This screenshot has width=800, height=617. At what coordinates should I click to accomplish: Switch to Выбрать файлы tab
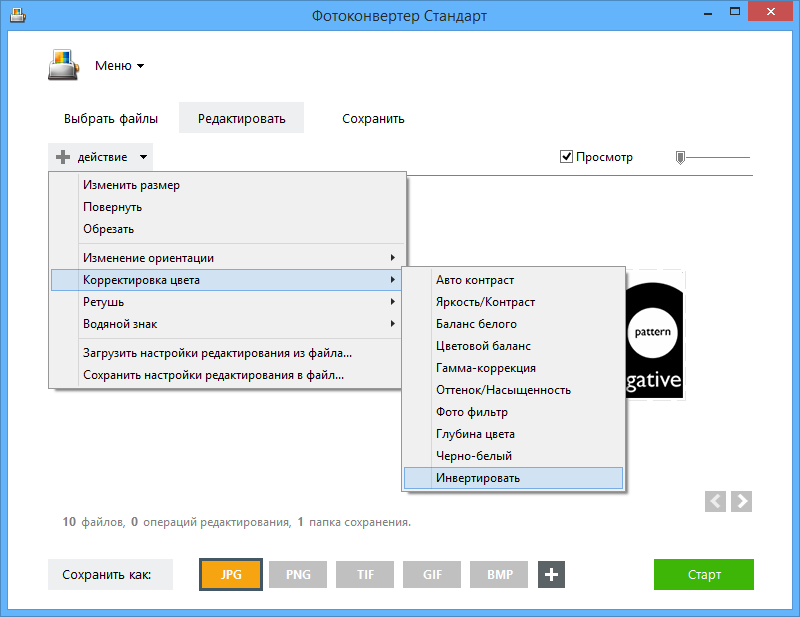[111, 118]
